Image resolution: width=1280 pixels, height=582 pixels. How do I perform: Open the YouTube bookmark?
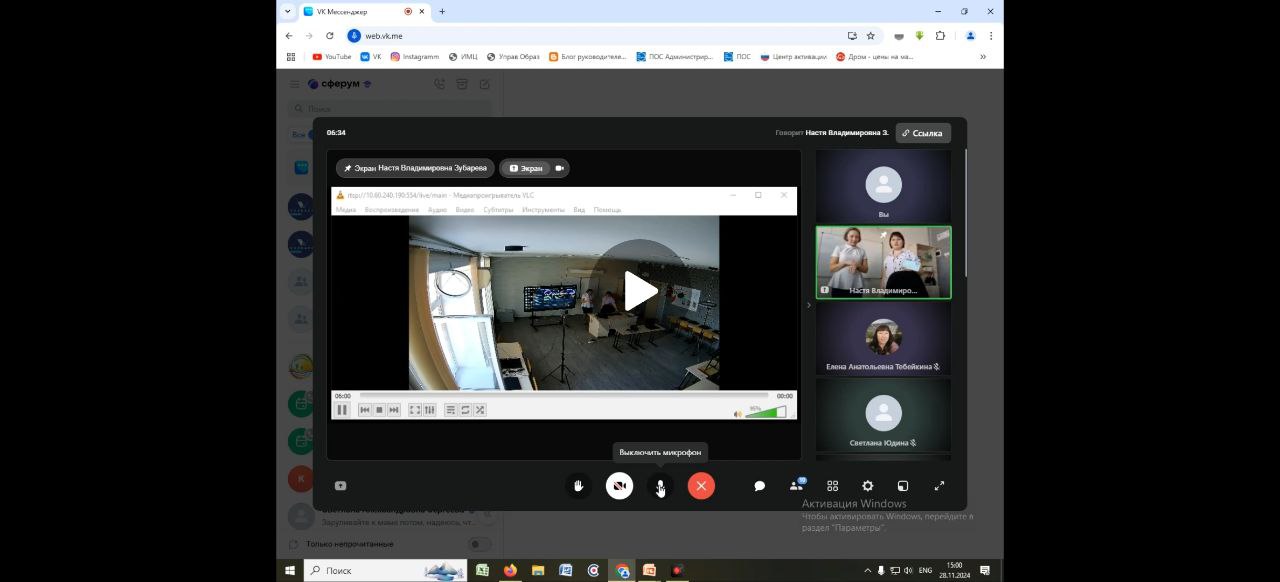pos(332,57)
